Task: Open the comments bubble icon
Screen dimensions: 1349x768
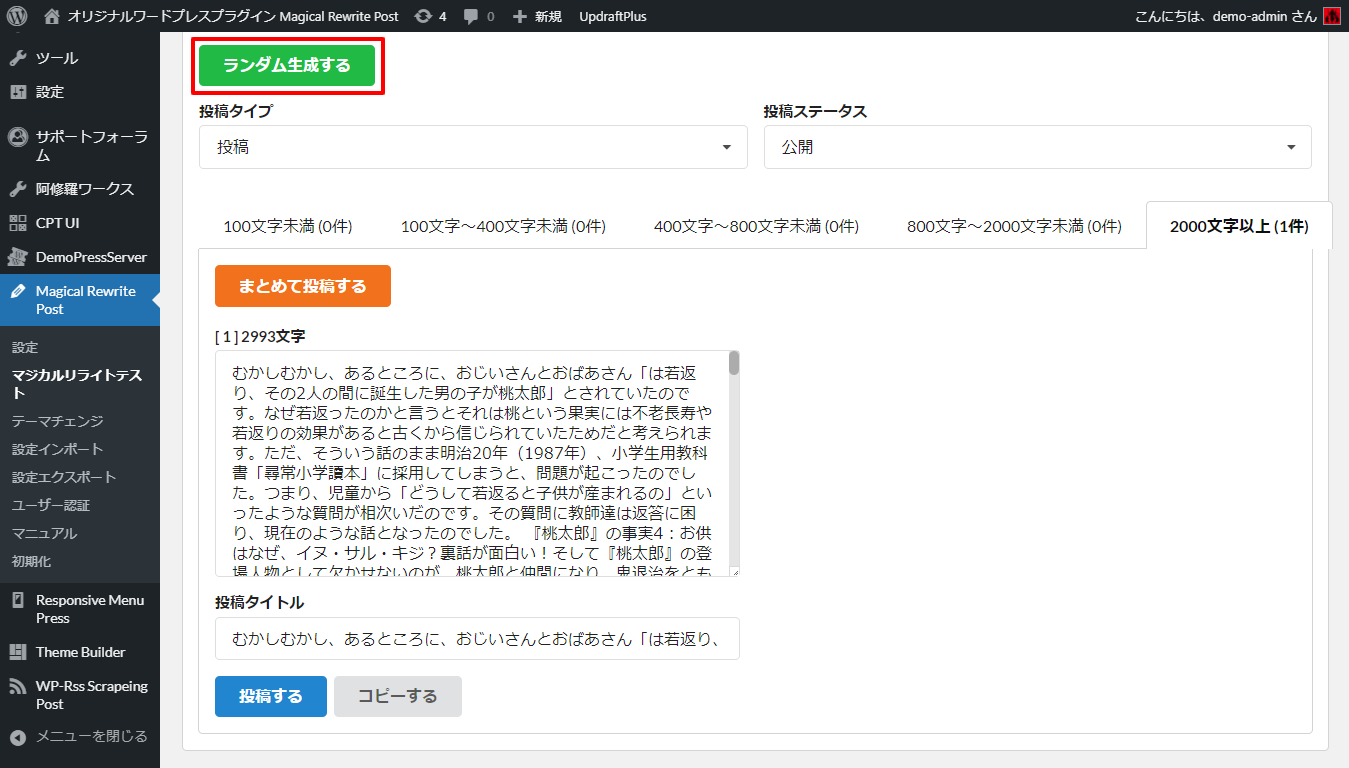Action: pyautogui.click(x=471, y=16)
